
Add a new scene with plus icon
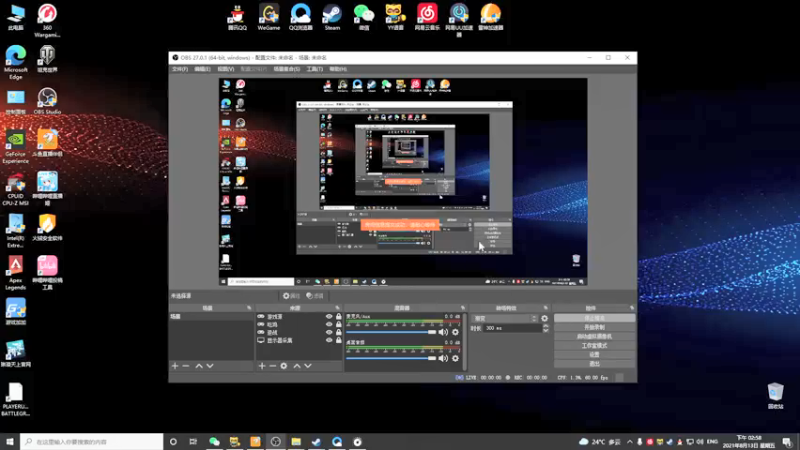(x=175, y=366)
